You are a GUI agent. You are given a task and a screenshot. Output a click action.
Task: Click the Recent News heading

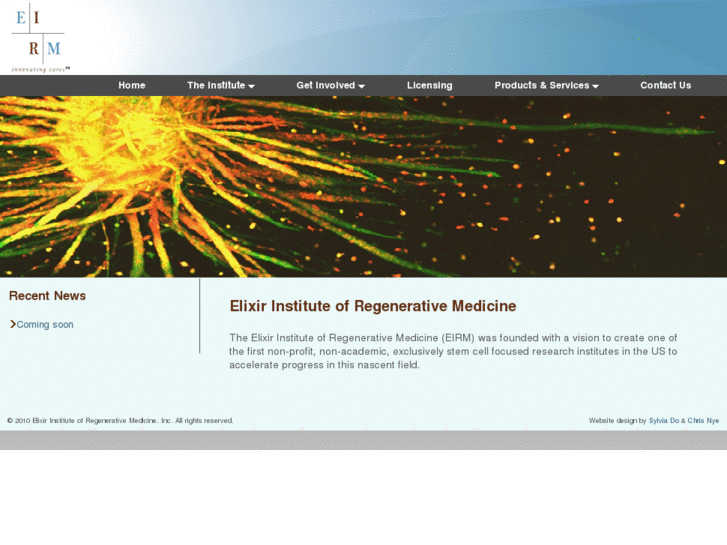click(47, 296)
